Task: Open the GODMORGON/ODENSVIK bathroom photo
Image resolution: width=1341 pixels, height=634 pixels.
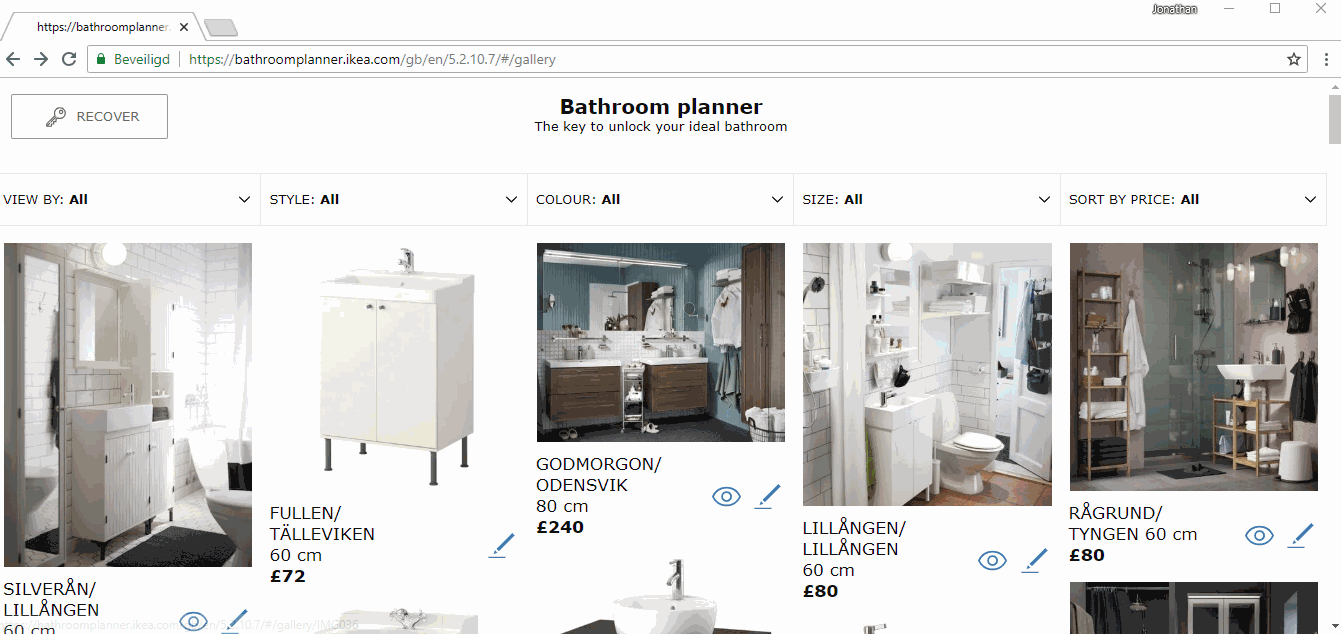Action: tap(661, 342)
